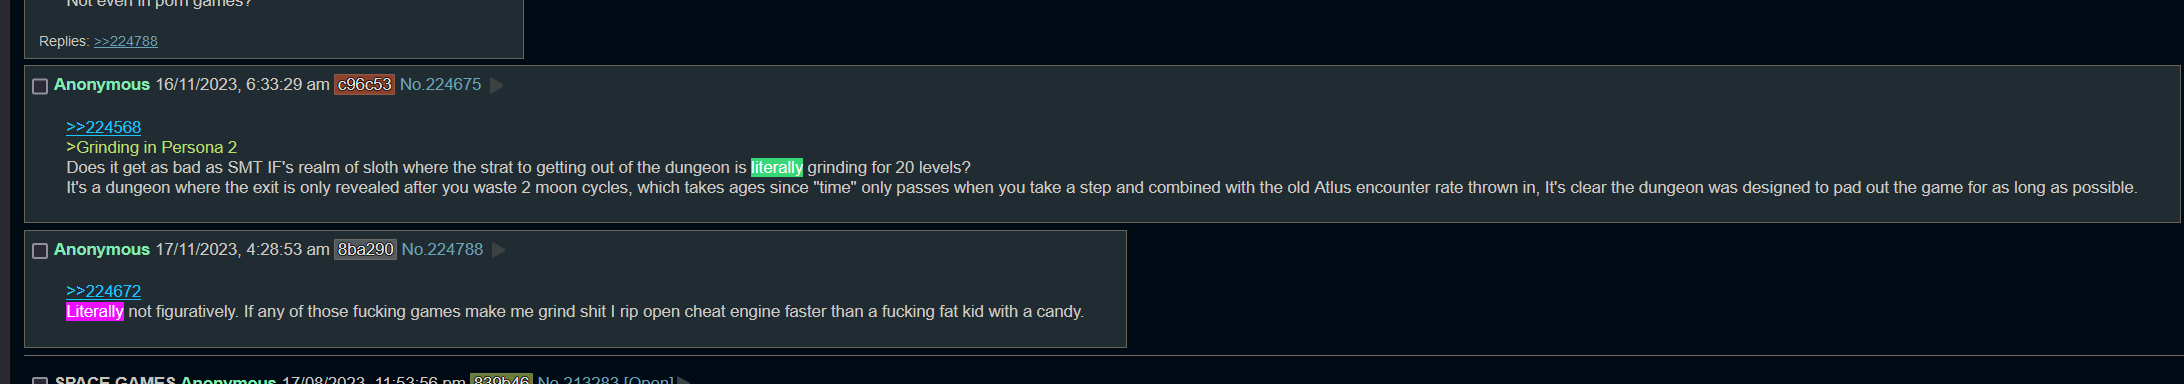Click poster ID badge 8ba290
2184x384 pixels.
(x=365, y=250)
